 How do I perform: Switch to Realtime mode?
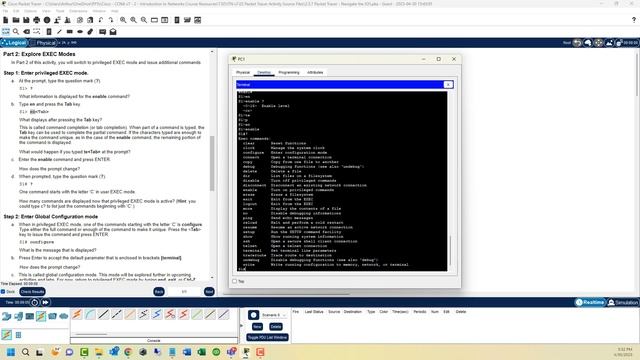click(x=589, y=302)
